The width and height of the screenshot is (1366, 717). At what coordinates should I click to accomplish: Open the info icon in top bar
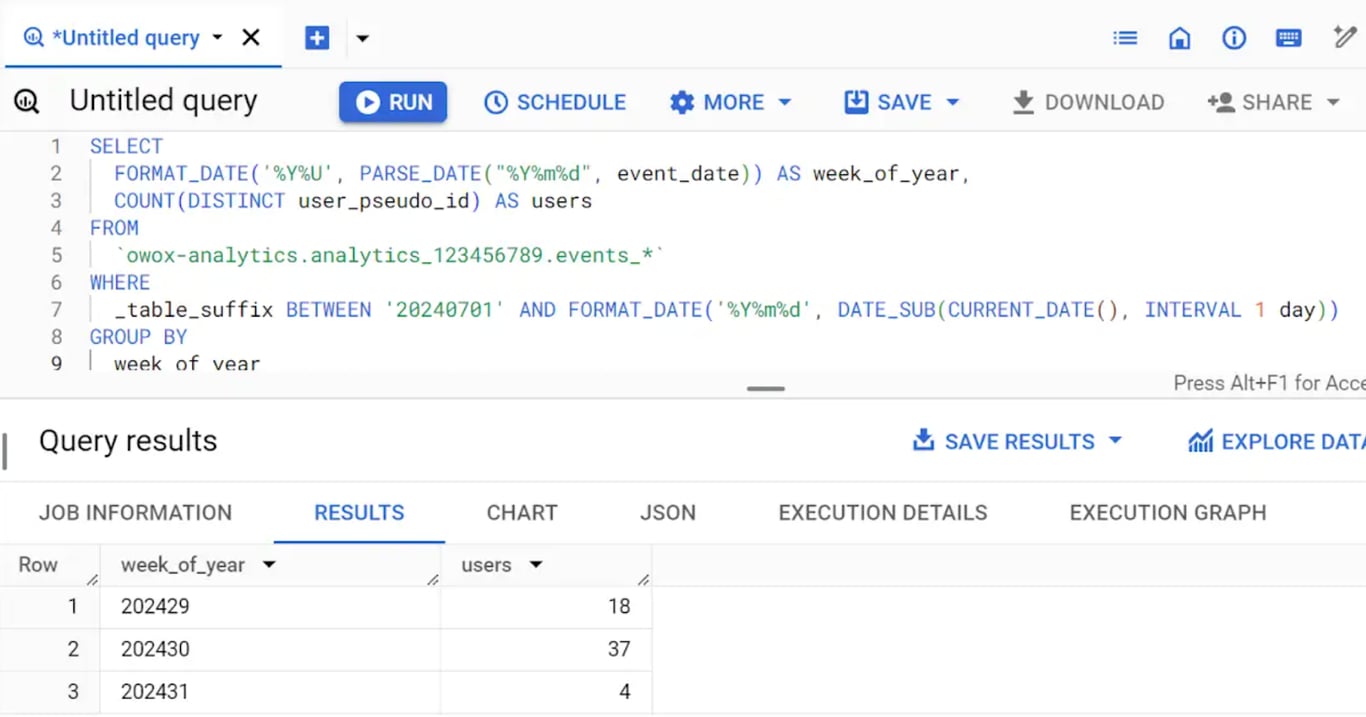point(1234,38)
